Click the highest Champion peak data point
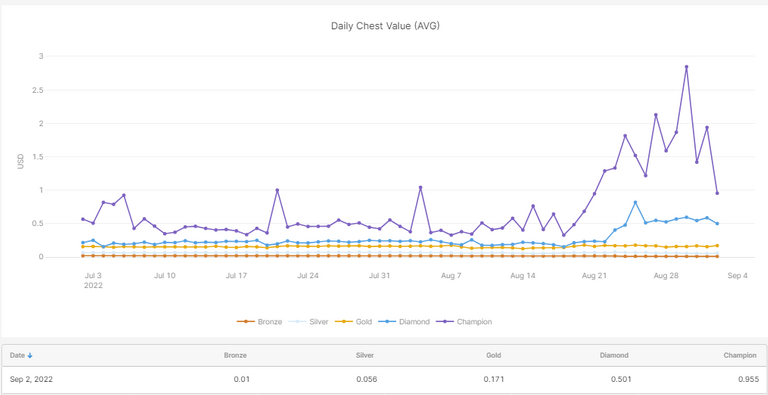This screenshot has width=768, height=395. tap(686, 67)
